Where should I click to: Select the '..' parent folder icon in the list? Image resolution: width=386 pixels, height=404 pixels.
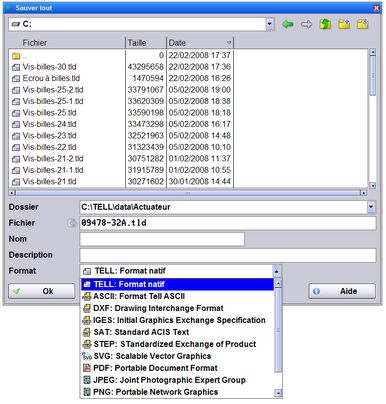16,56
